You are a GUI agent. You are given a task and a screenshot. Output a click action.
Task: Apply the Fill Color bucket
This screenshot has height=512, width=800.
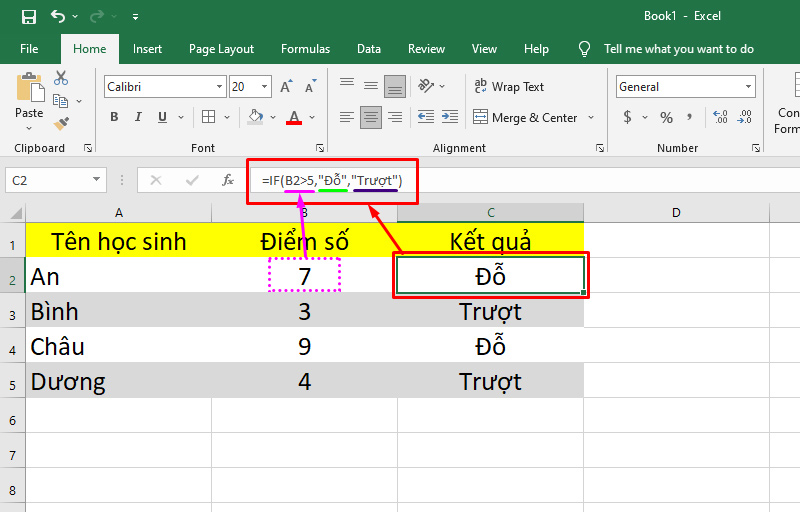[x=256, y=117]
